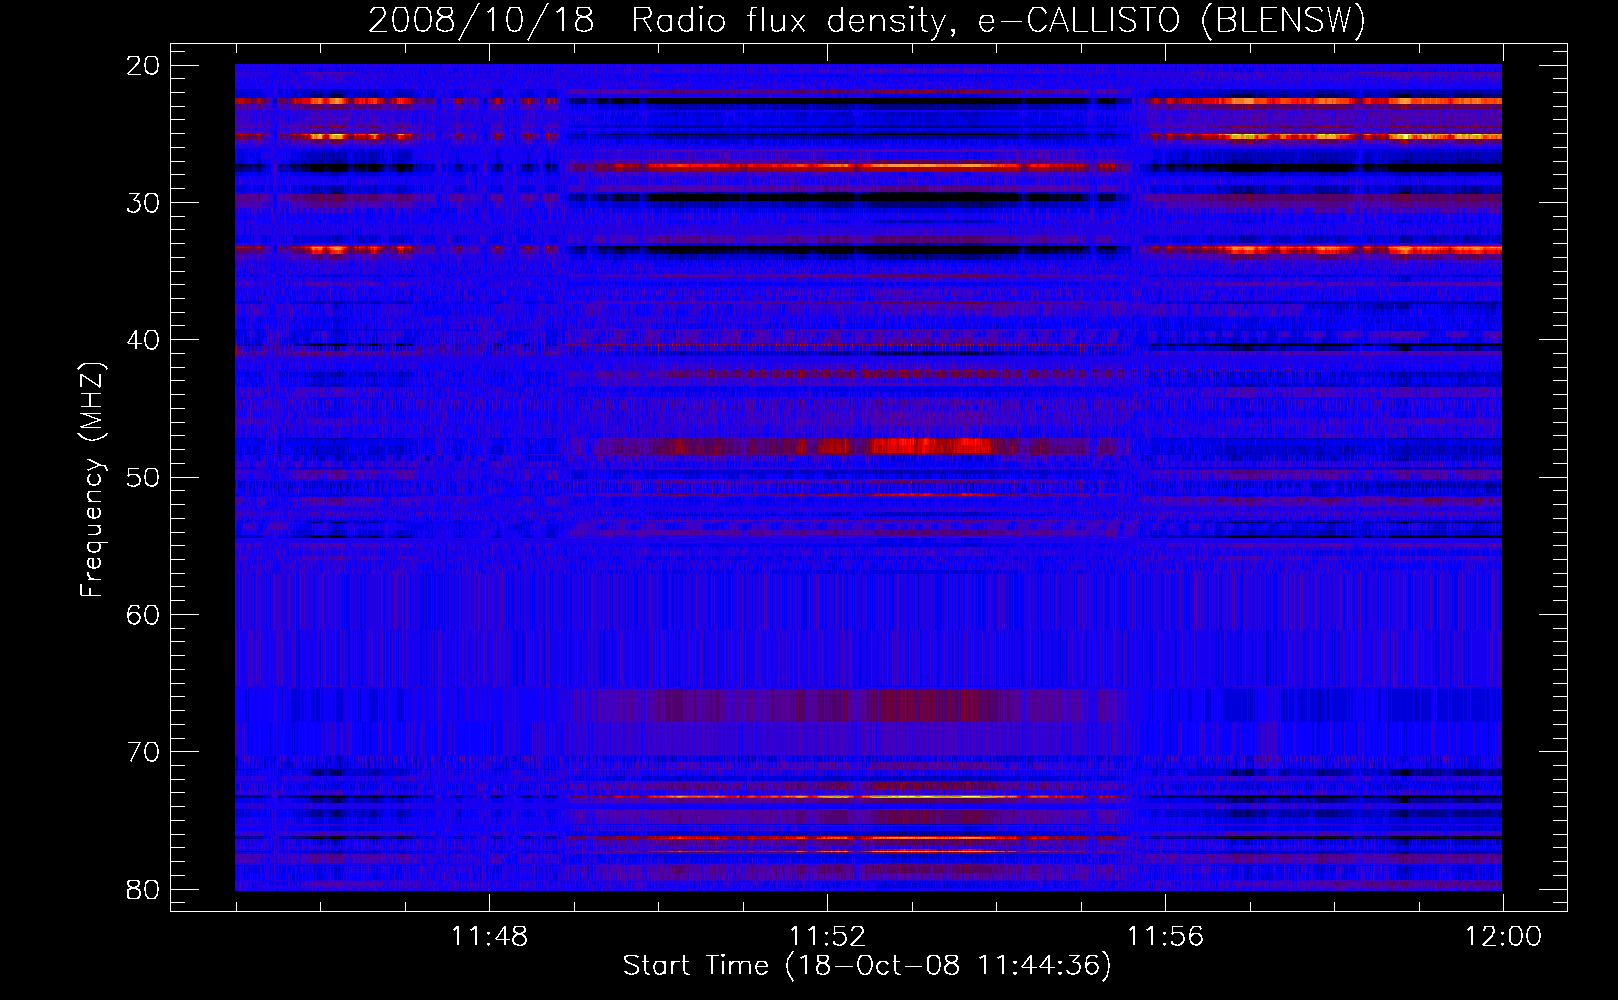Click the 11:56 time tick label

(1166, 937)
